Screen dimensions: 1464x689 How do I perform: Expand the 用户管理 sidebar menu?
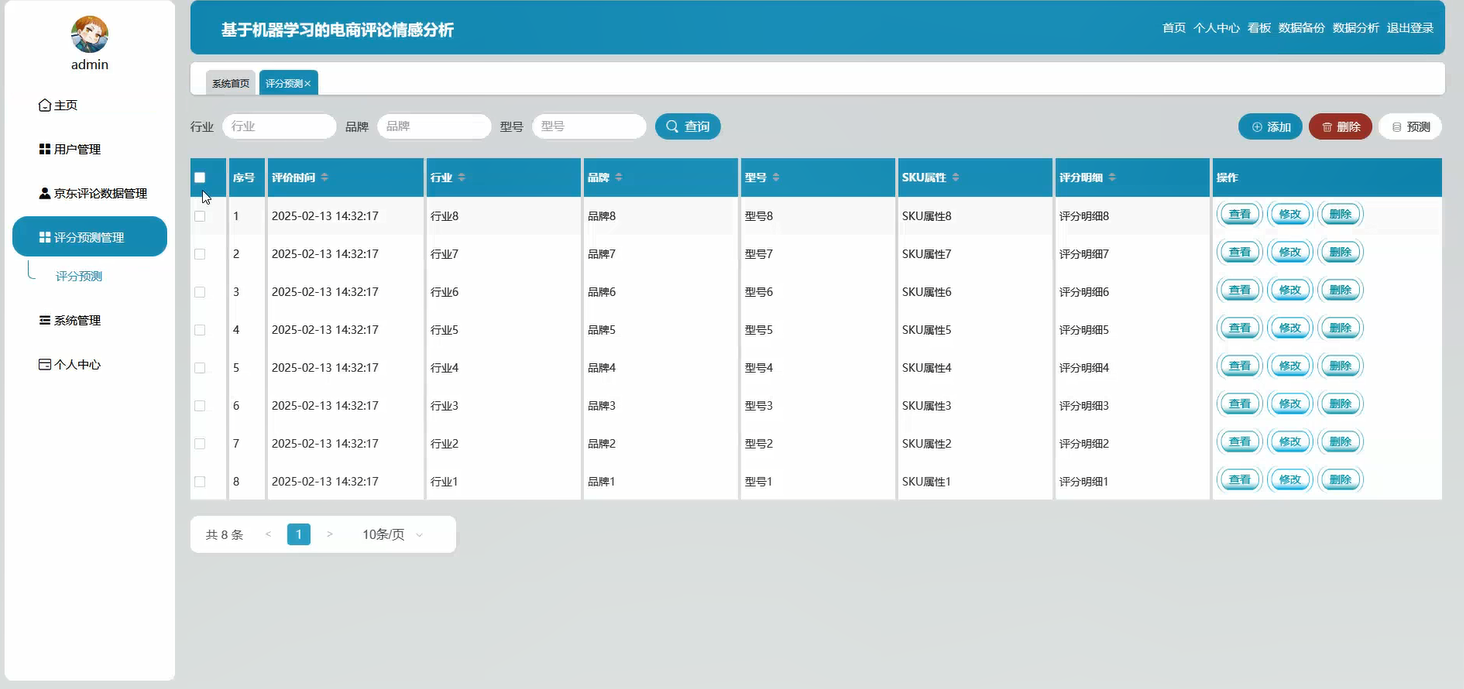tap(70, 149)
